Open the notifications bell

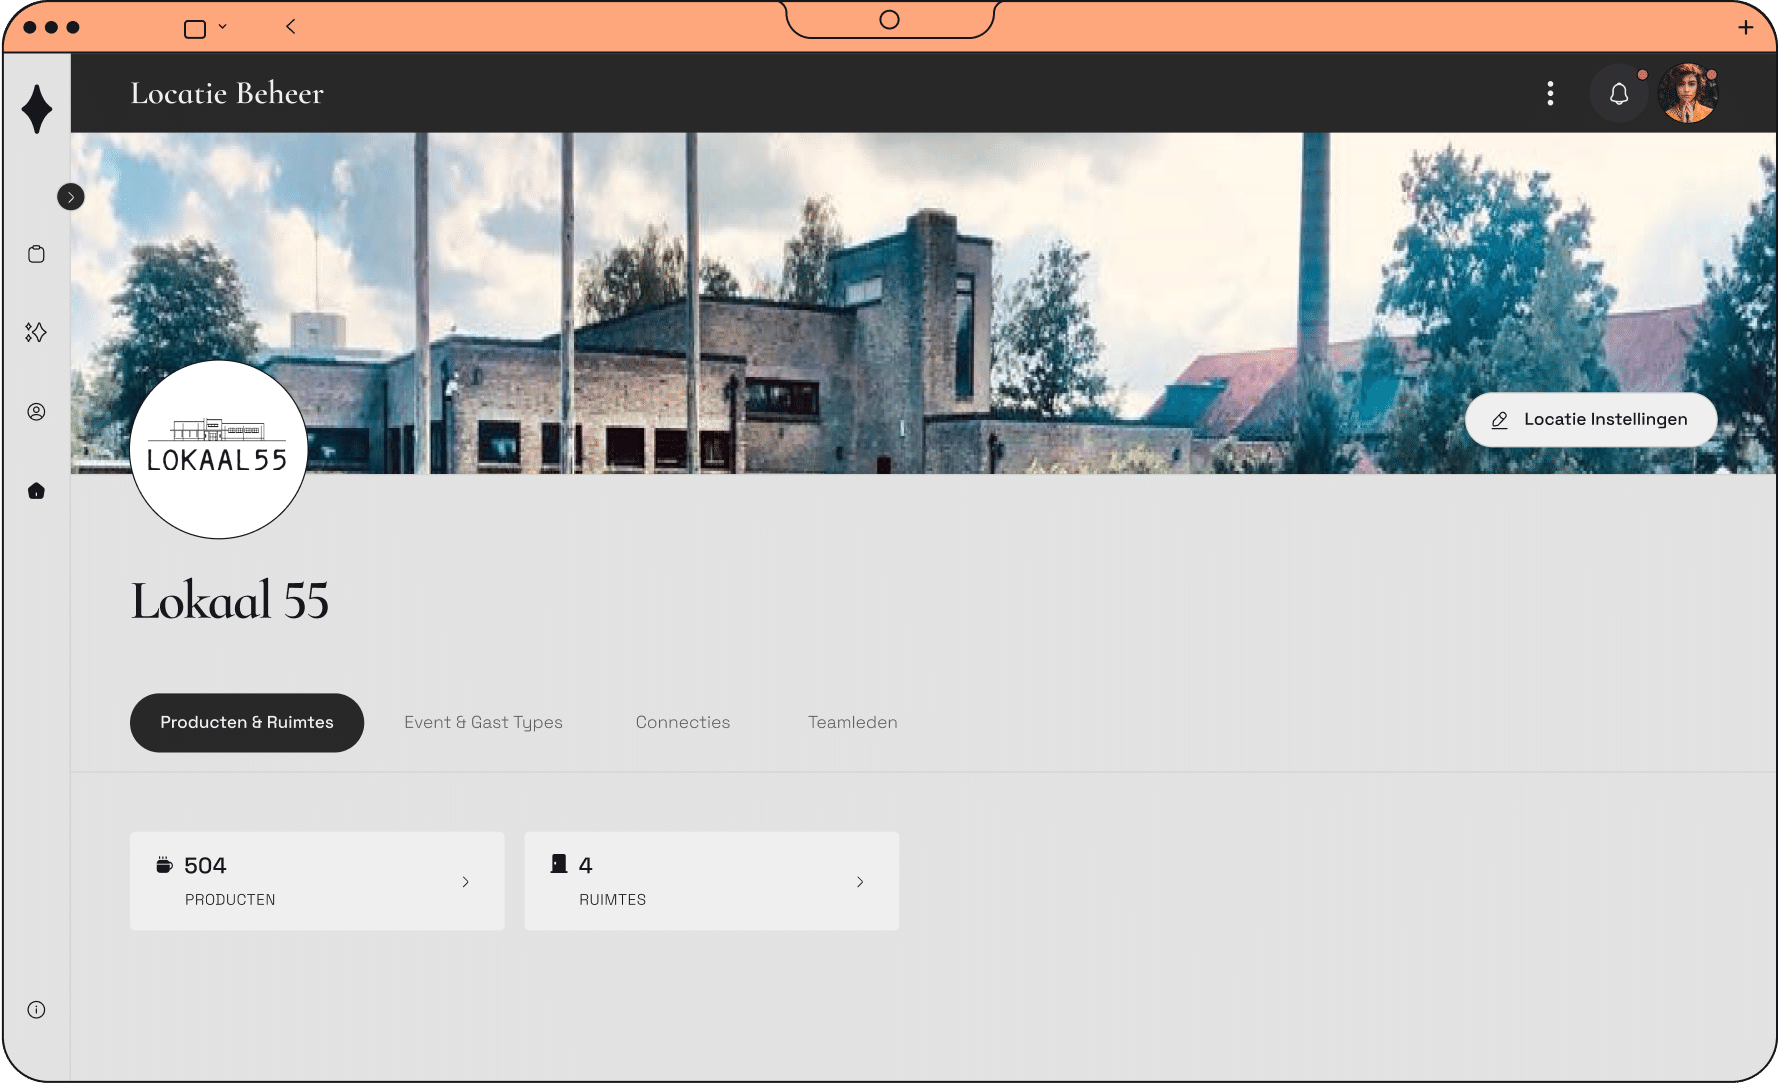(1618, 94)
